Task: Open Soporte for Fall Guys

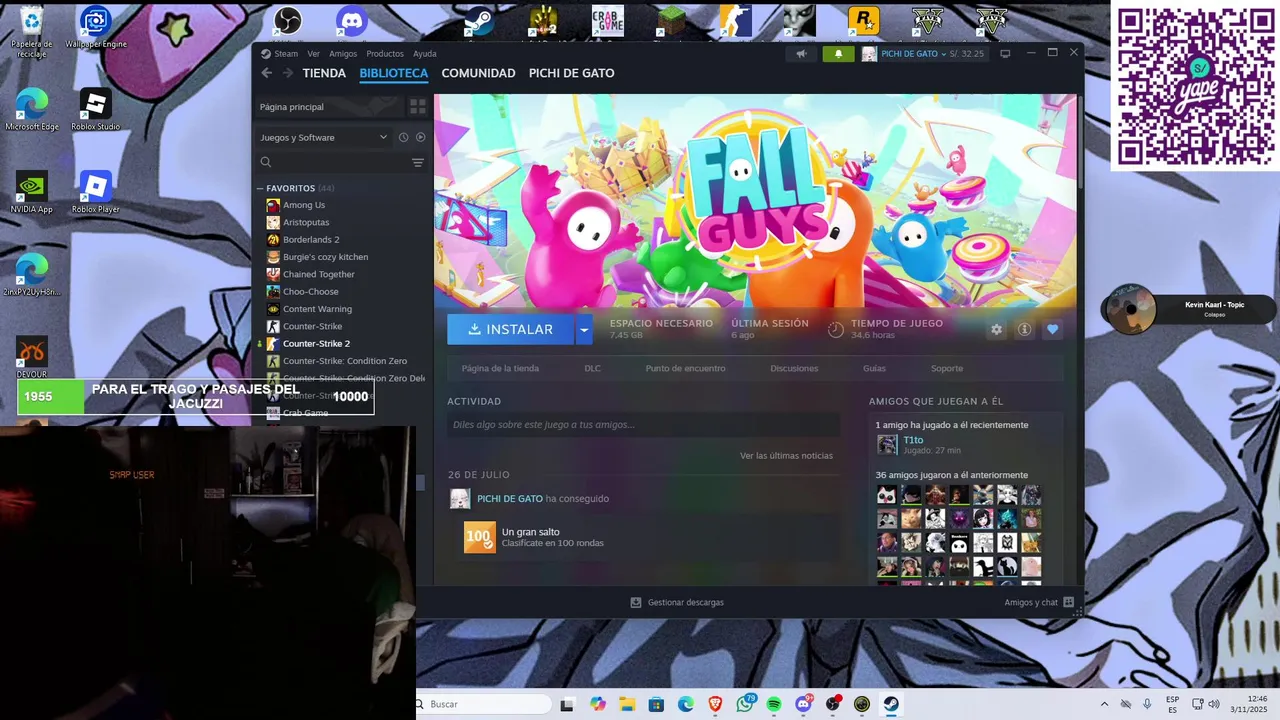Action: coord(947,368)
